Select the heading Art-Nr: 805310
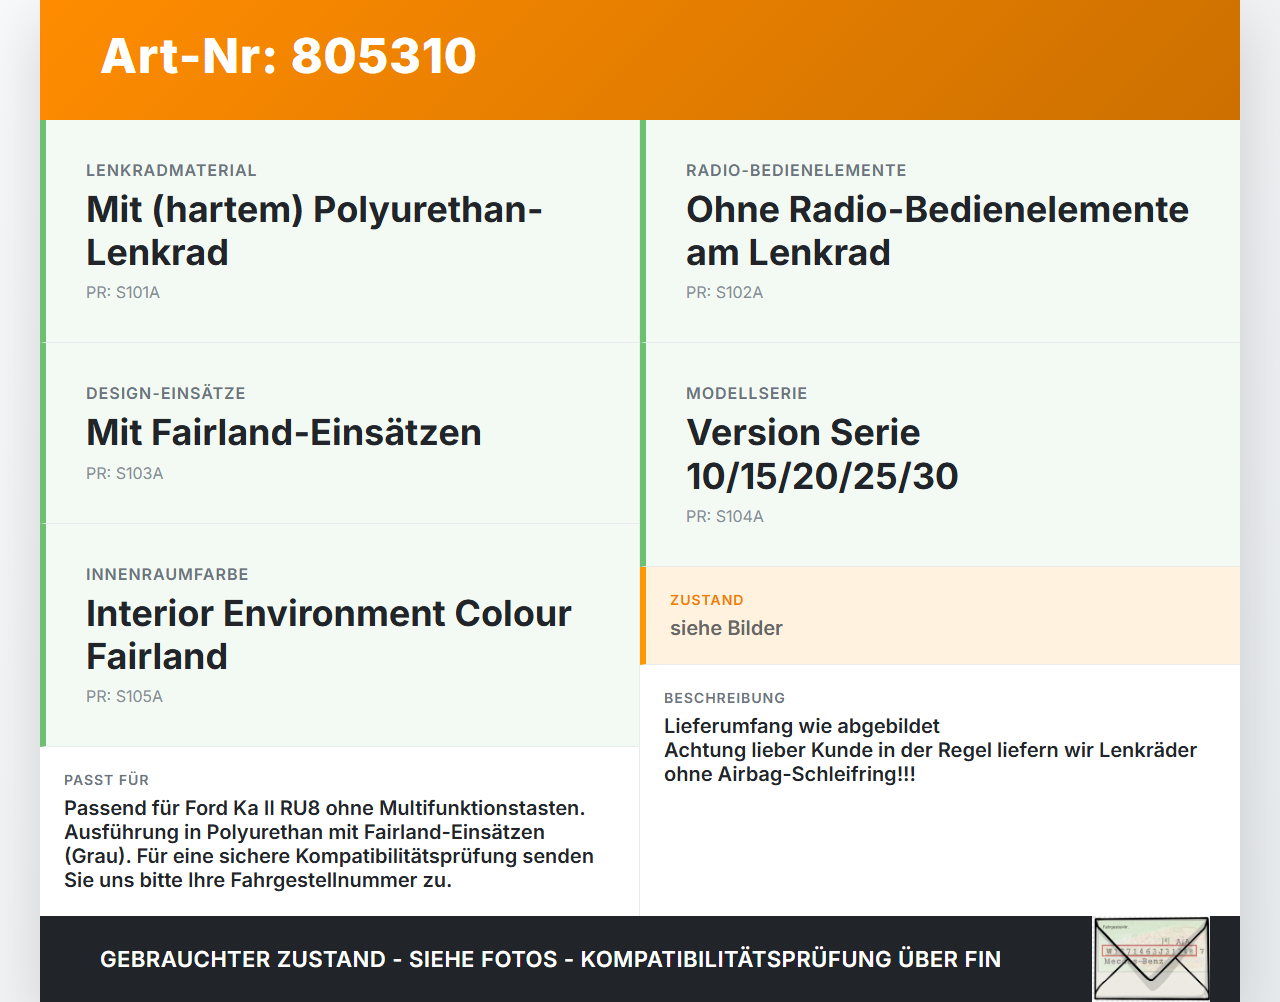Viewport: 1280px width, 1002px height. coord(288,56)
